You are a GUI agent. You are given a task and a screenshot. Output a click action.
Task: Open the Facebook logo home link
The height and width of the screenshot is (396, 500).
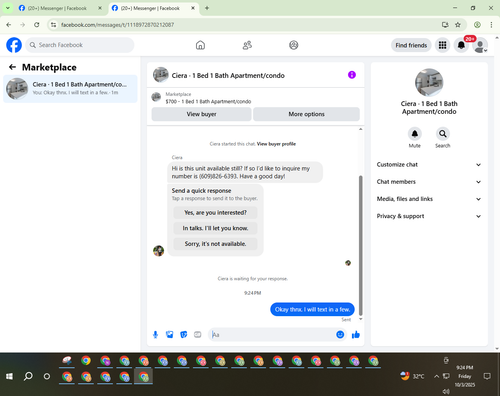[x=14, y=45]
